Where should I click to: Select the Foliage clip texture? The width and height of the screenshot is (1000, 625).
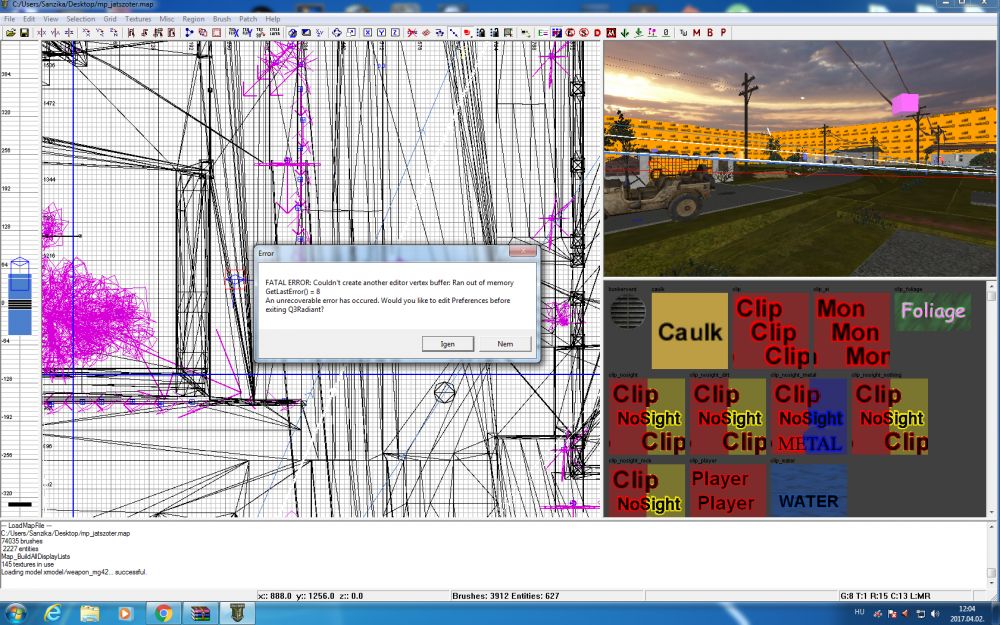[932, 311]
